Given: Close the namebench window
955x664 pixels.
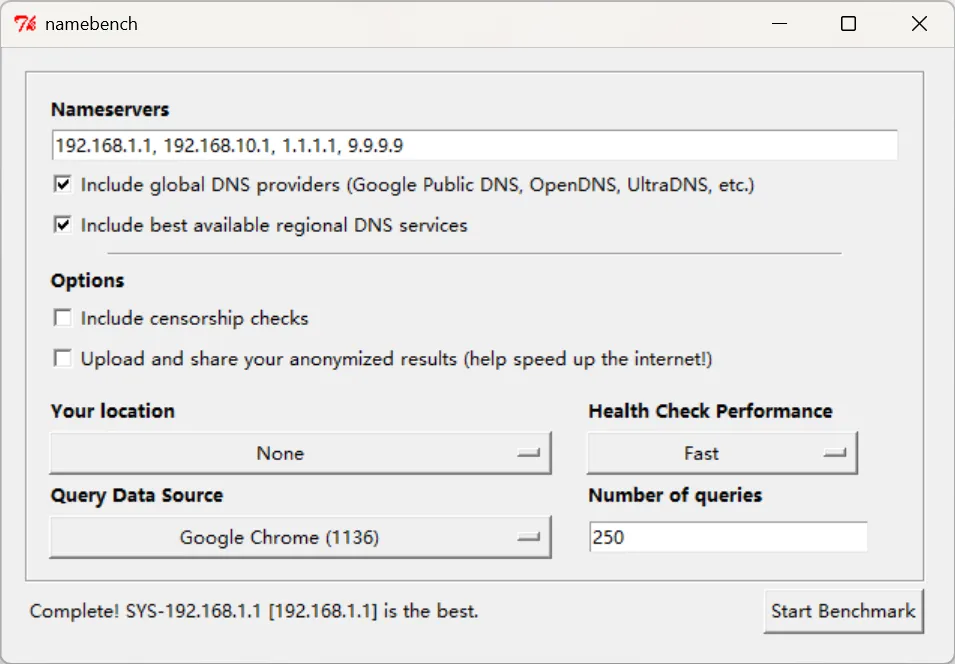Looking at the screenshot, I should 919,24.
